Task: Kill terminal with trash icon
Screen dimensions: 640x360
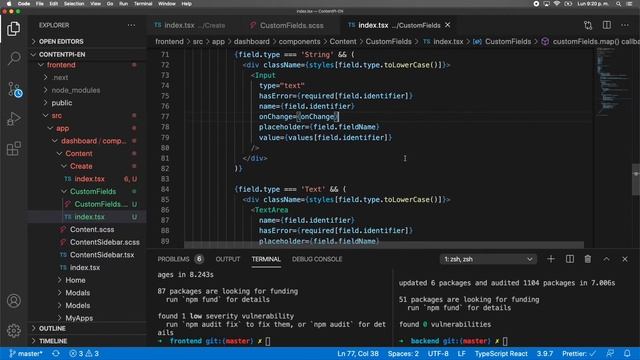Action: (588, 259)
